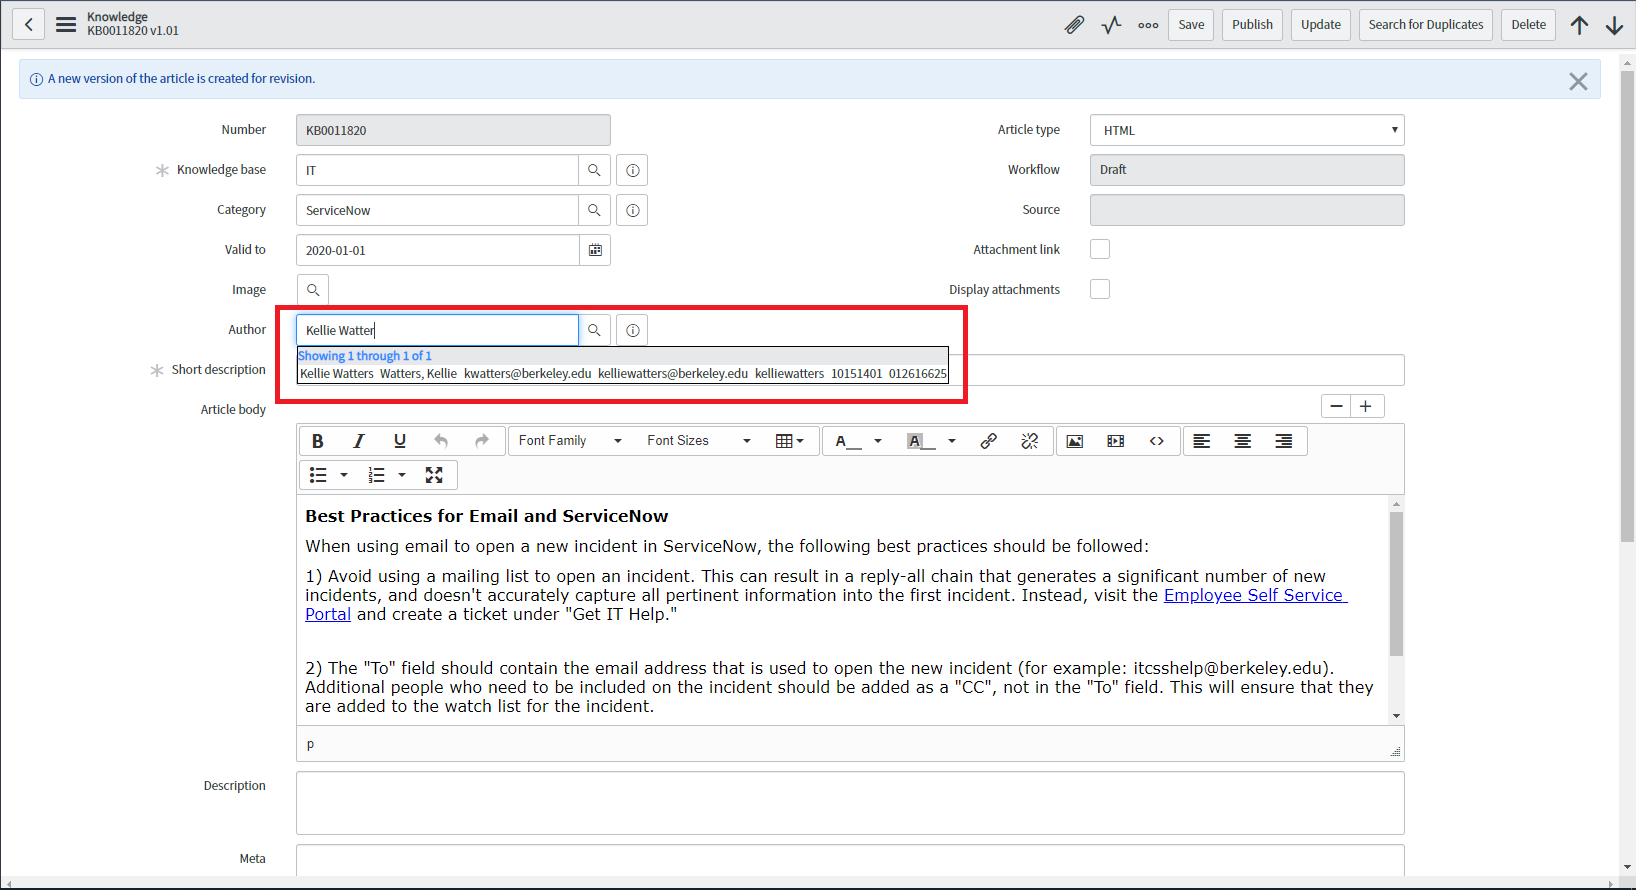Dismiss the new version info banner

pos(1578,81)
